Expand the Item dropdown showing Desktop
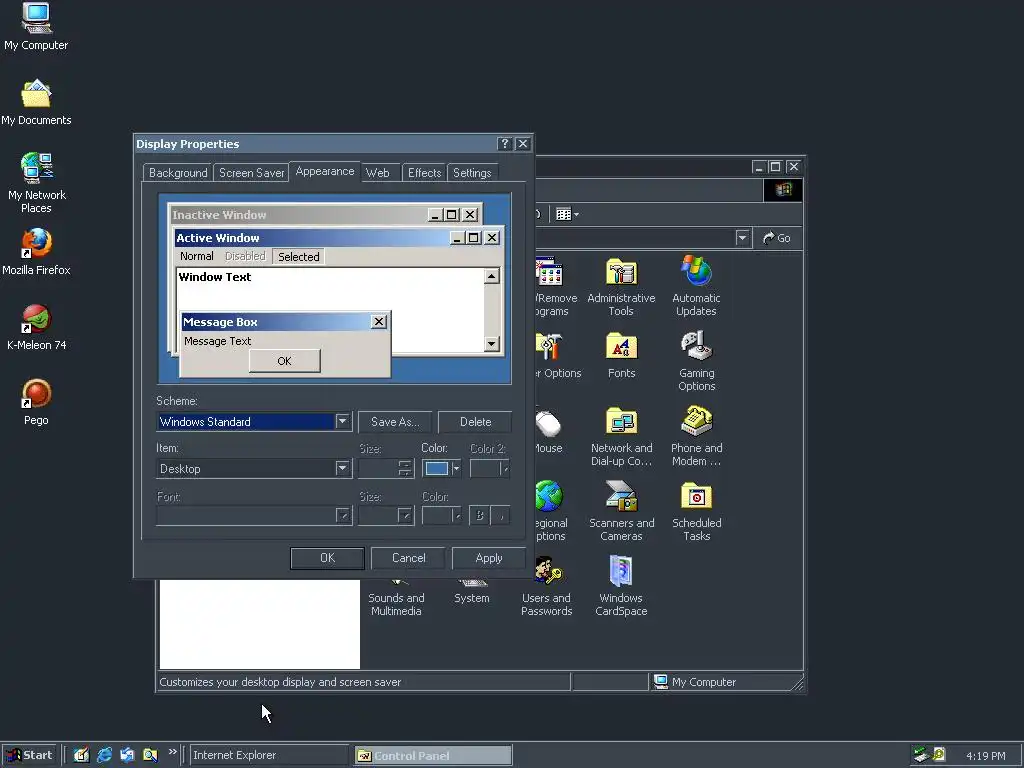Image resolution: width=1024 pixels, height=768 pixels. point(342,468)
